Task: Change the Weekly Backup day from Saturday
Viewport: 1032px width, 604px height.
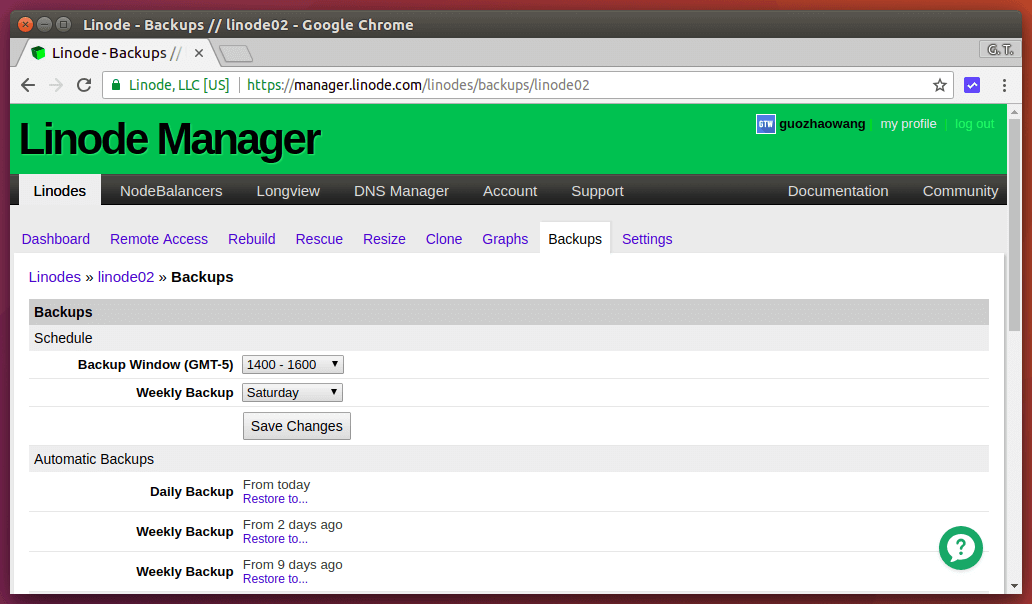Action: tap(292, 392)
